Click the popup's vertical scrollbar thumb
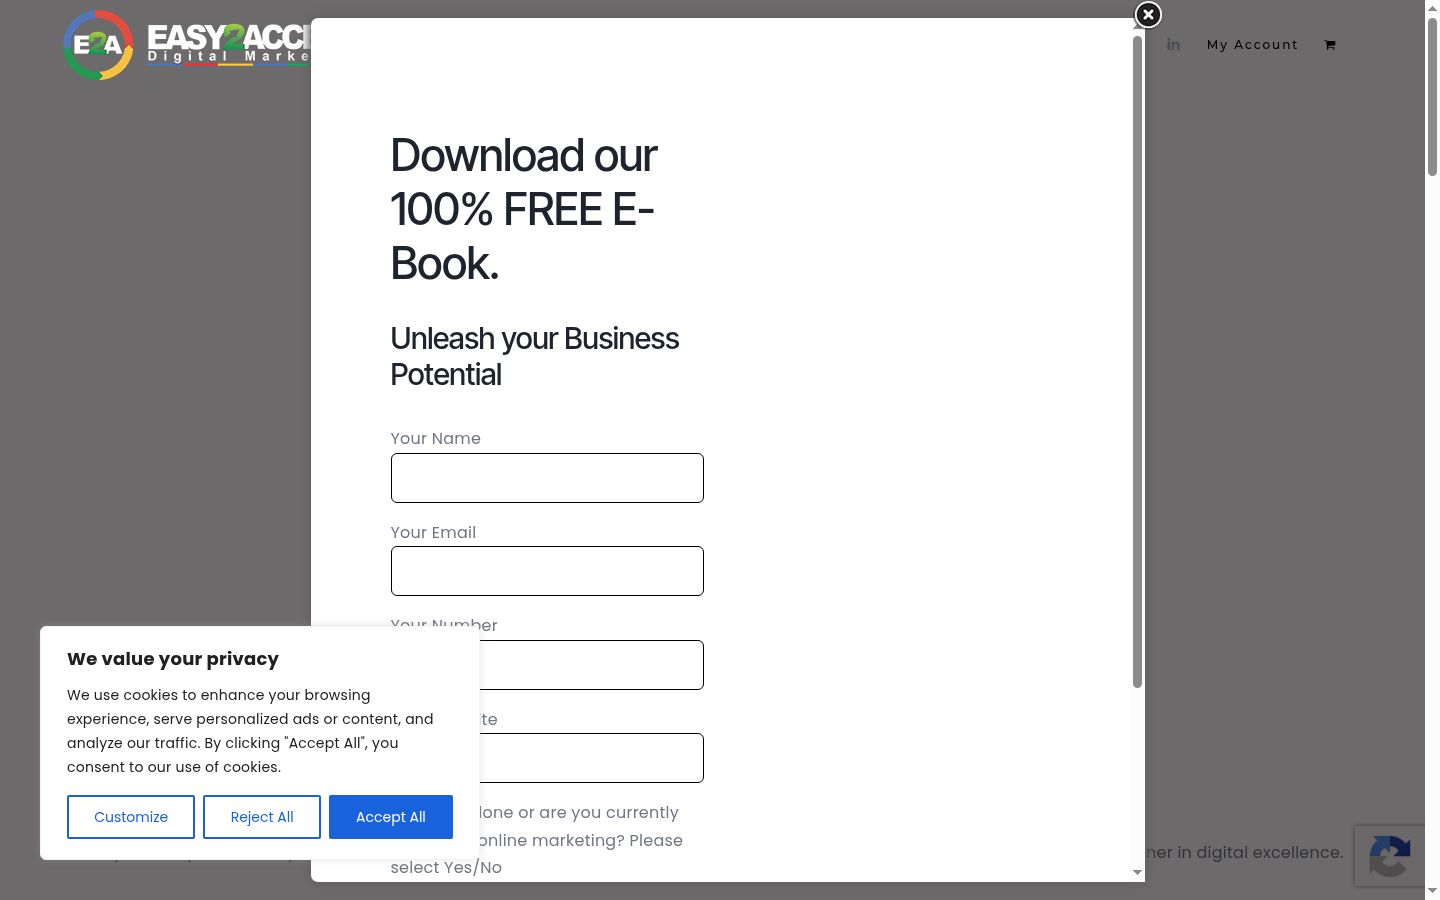The height and width of the screenshot is (900, 1440). tap(1137, 362)
